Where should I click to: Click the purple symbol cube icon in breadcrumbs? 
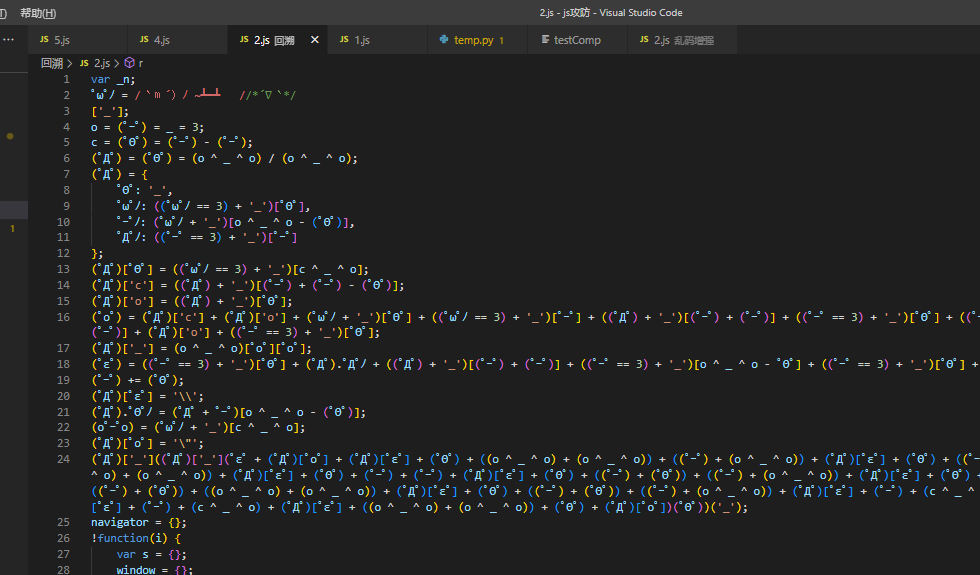(x=129, y=62)
